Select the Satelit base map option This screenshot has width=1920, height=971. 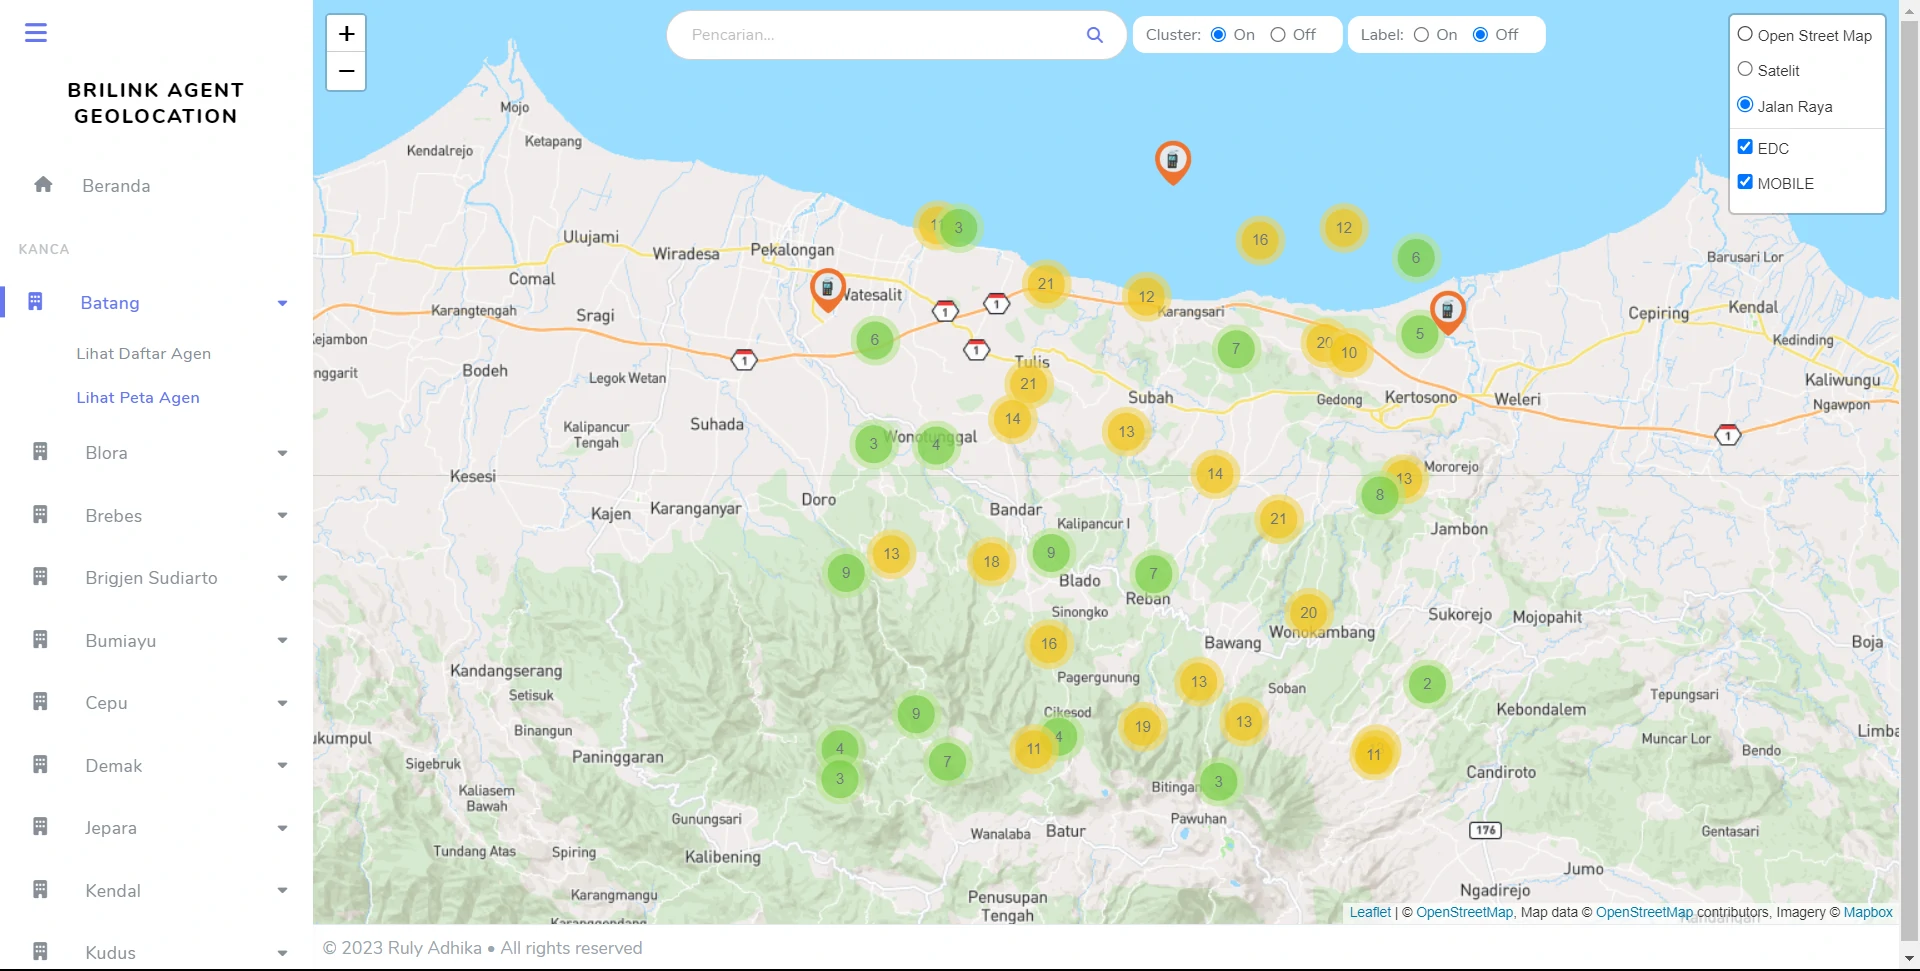coord(1745,69)
